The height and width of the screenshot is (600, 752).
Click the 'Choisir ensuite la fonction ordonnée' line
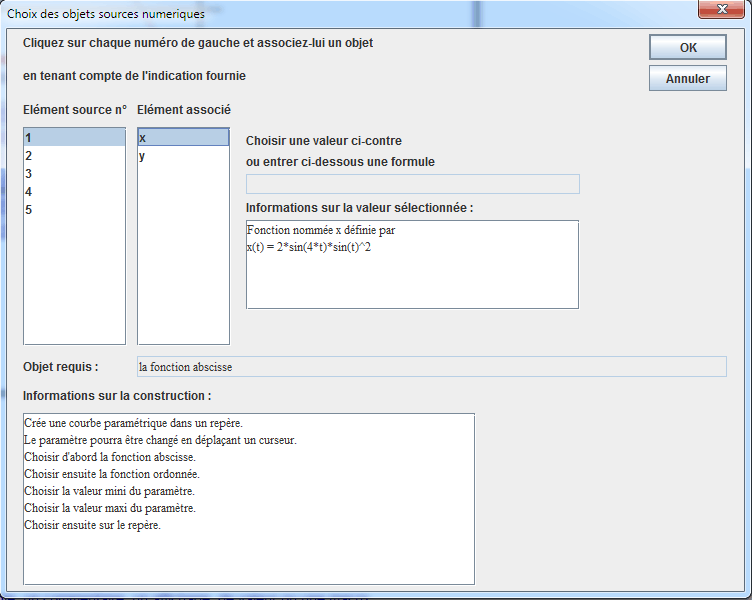pos(112,474)
